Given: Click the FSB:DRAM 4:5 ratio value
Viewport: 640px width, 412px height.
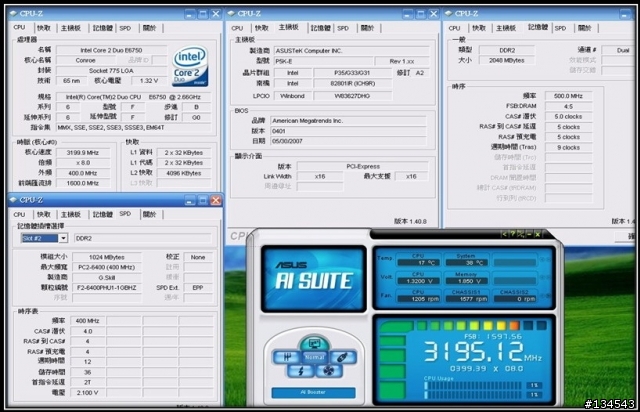Looking at the screenshot, I should coord(568,106).
